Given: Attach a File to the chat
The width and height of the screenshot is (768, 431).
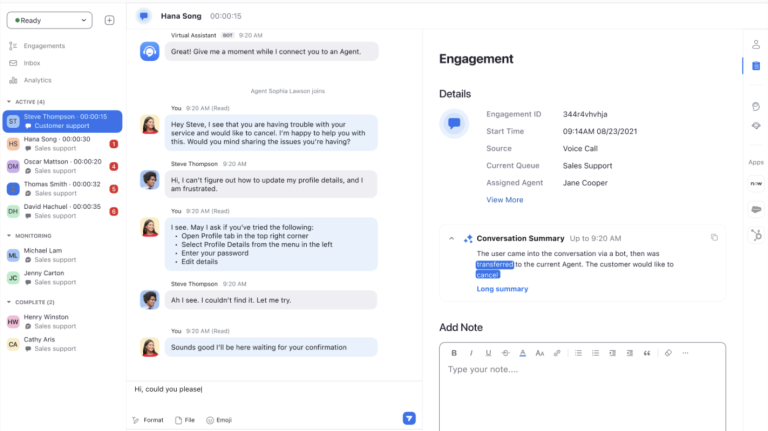Looking at the screenshot, I should click(x=184, y=420).
